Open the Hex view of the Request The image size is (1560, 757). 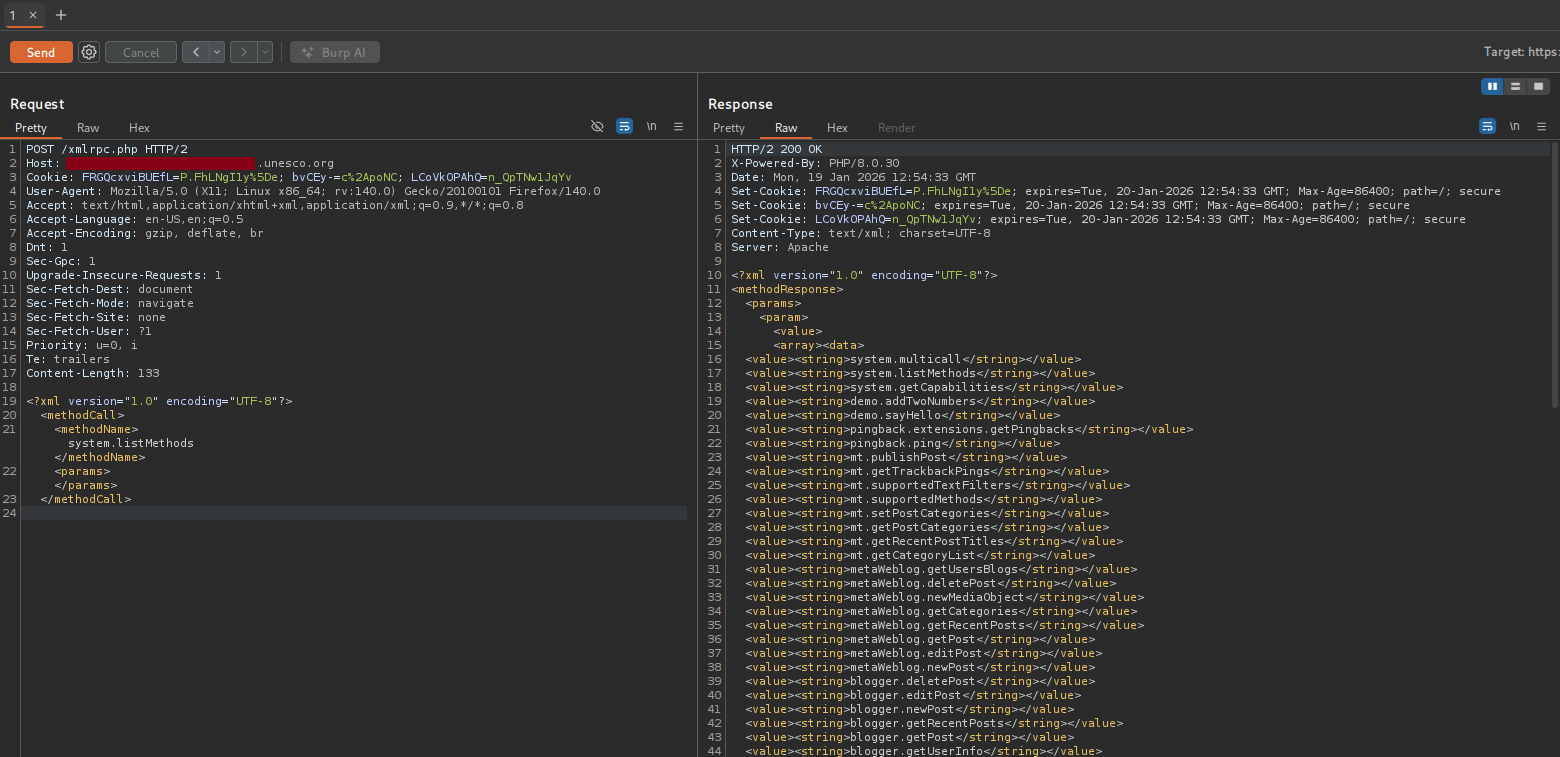pos(139,128)
